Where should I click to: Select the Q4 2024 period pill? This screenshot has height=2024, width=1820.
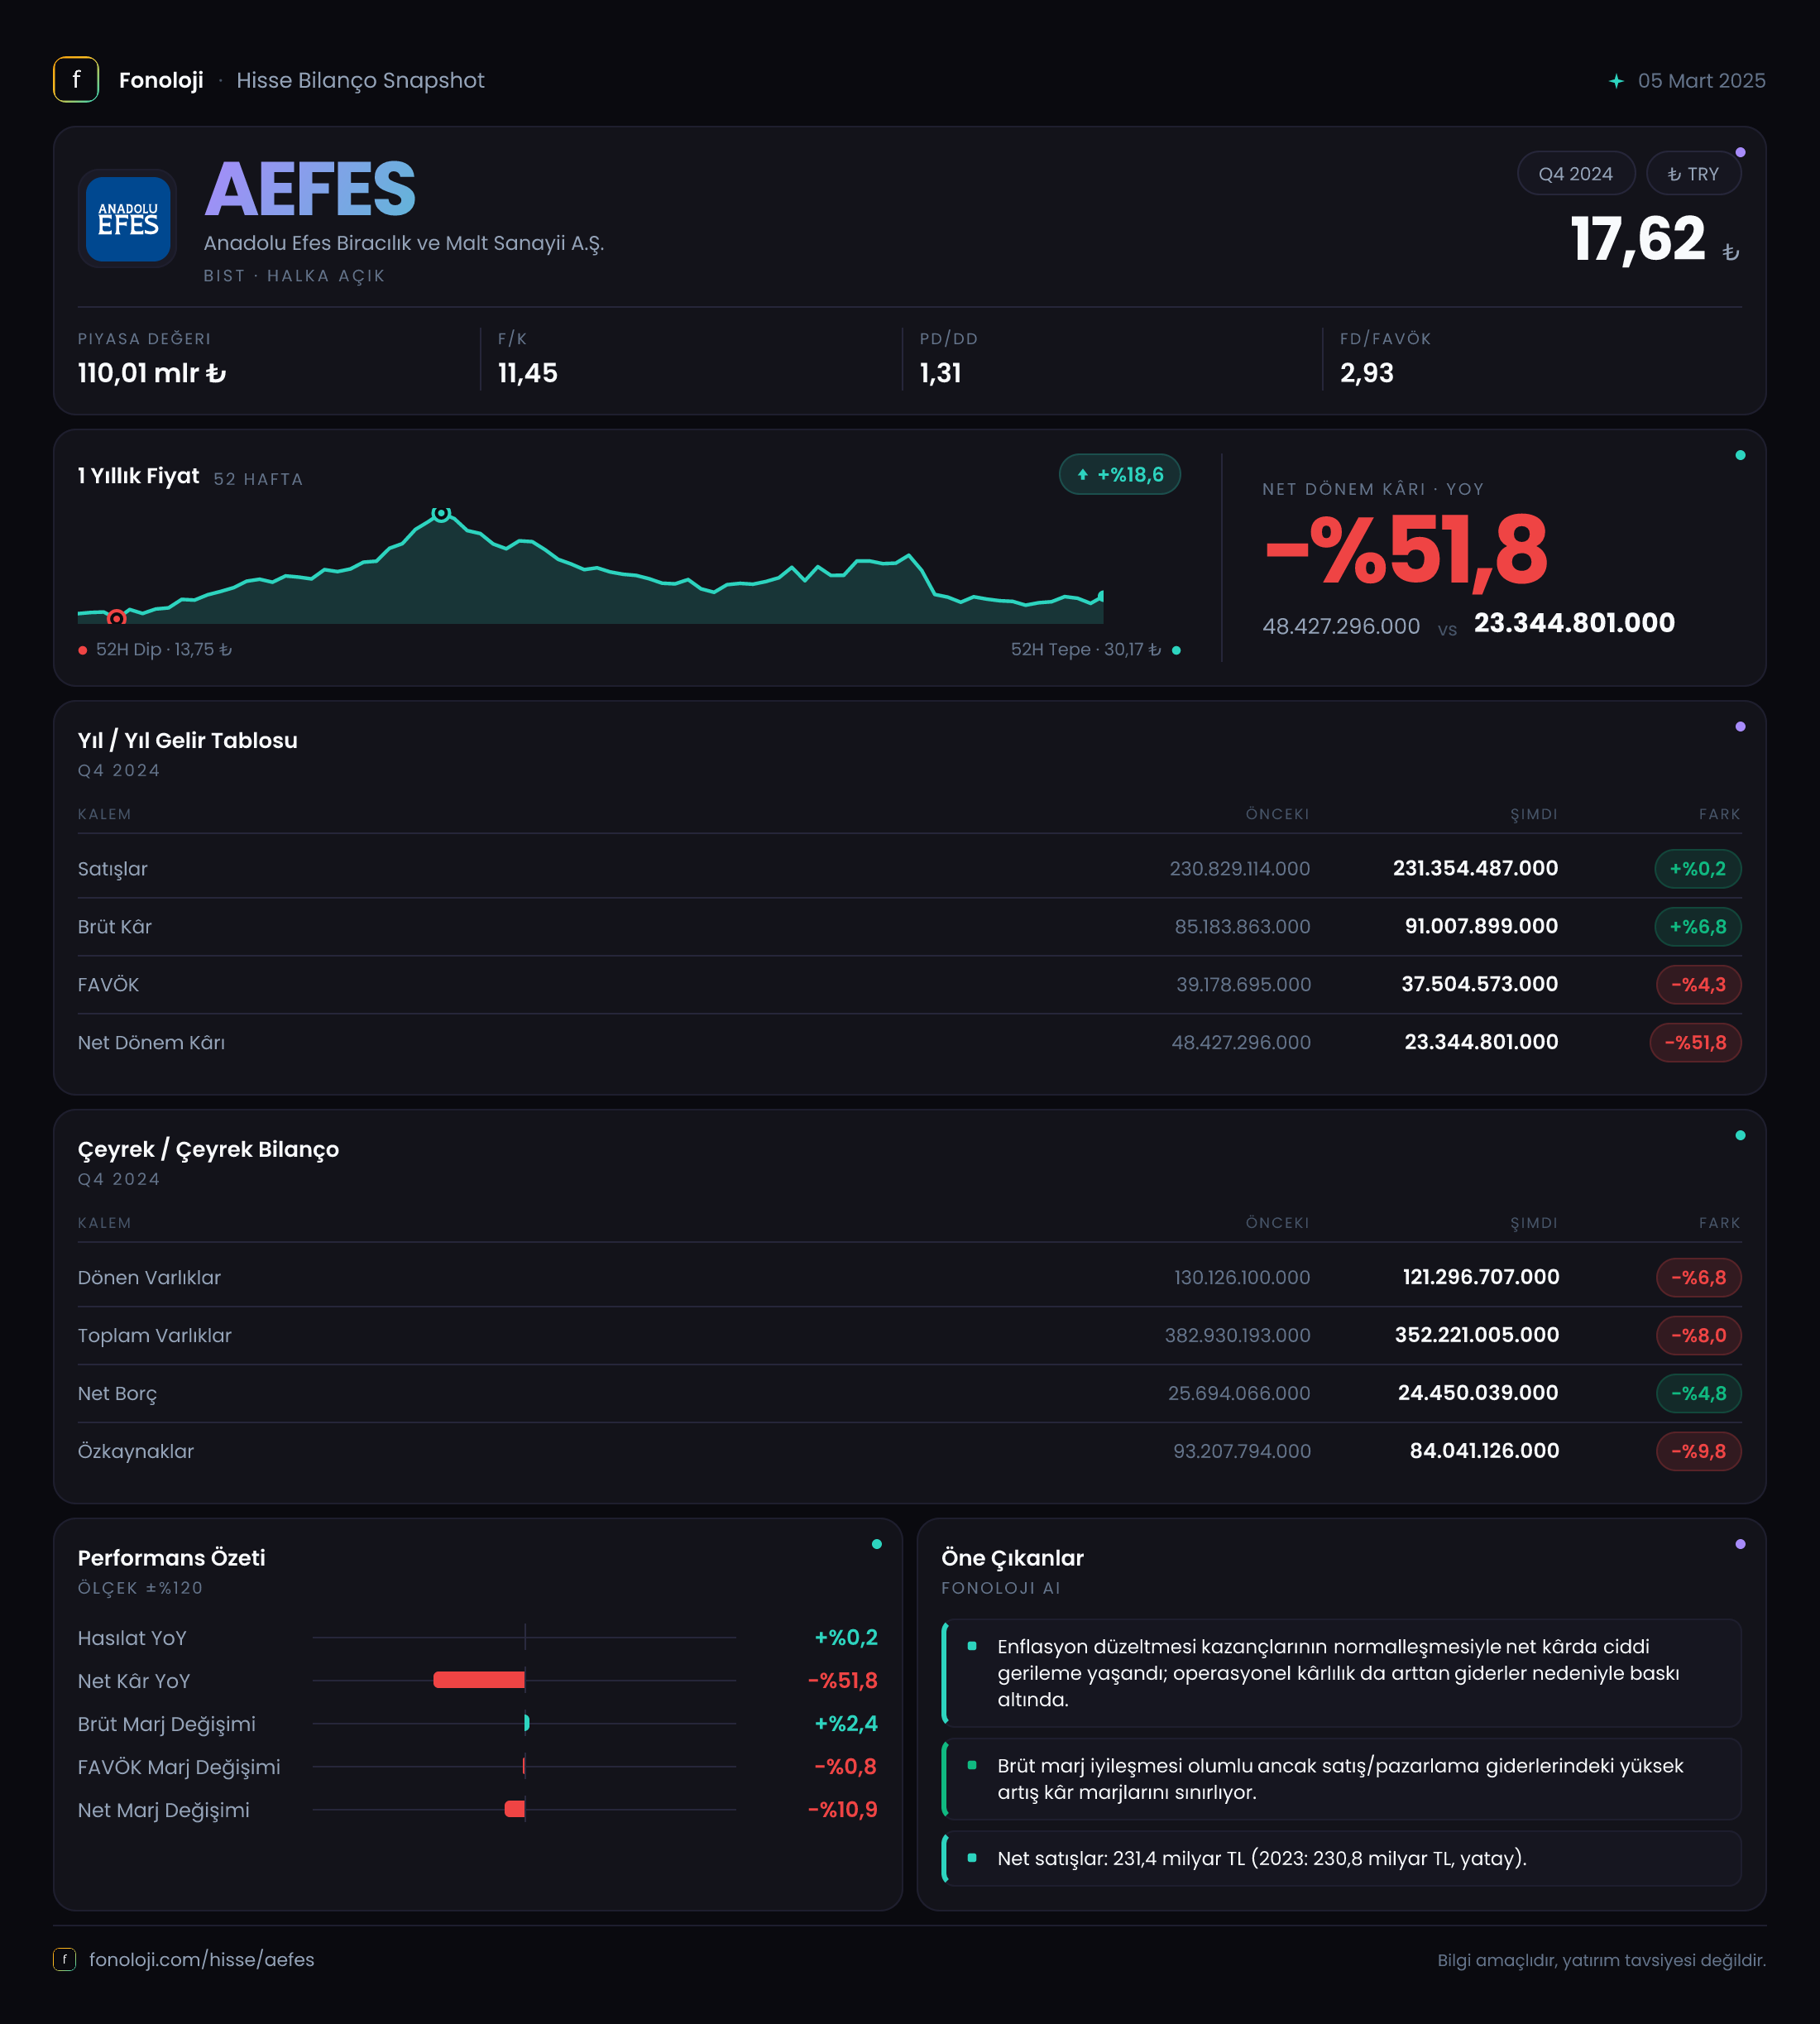(x=1575, y=174)
